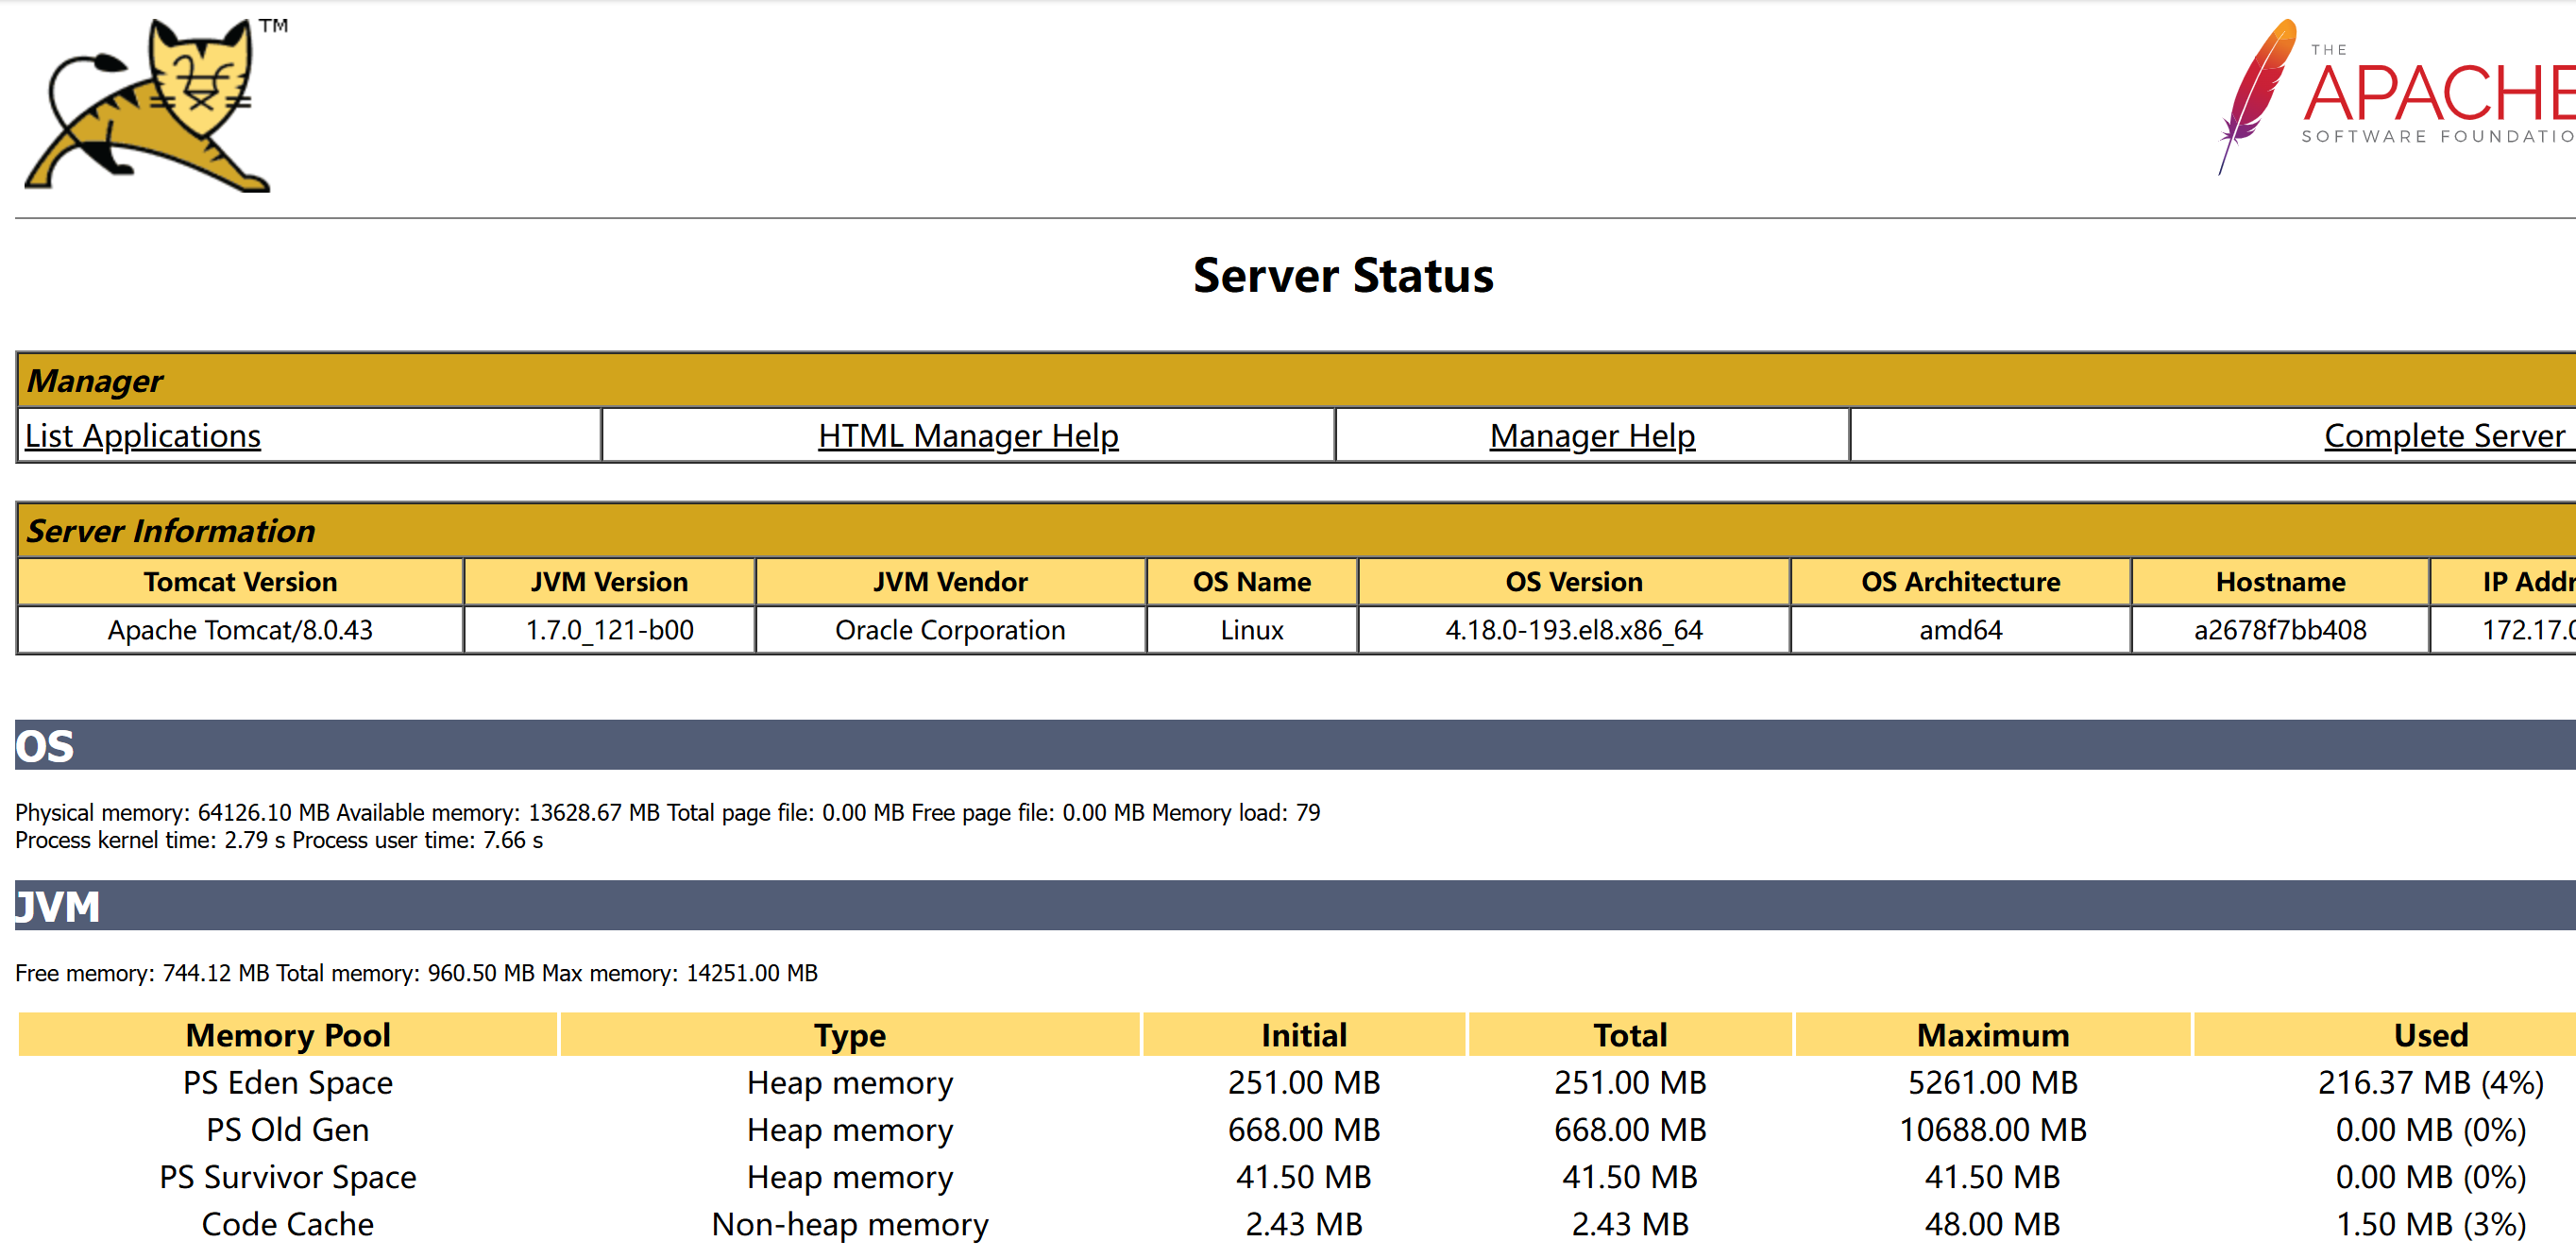Click the JVM Free memory summary line
Viewport: 2576px width, 1258px height.
[416, 974]
